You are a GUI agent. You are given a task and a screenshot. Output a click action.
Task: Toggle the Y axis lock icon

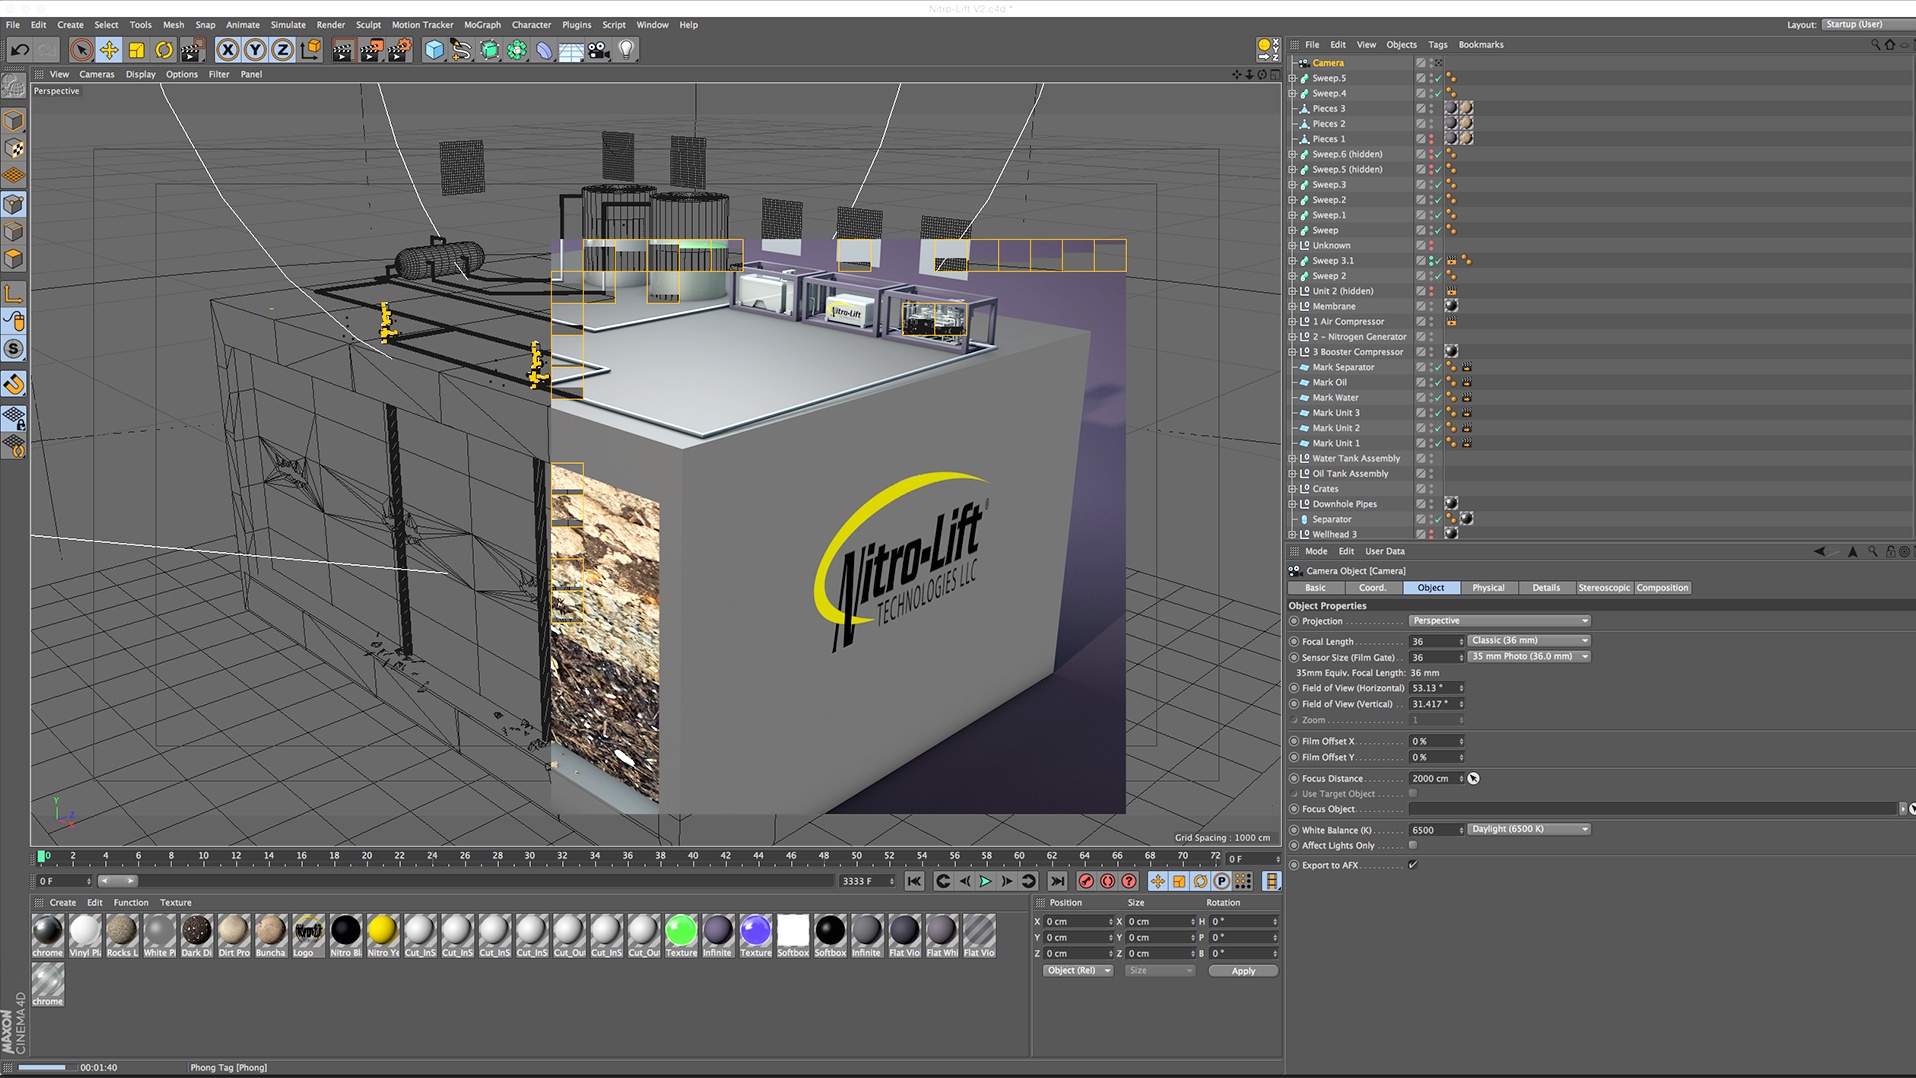[x=255, y=50]
